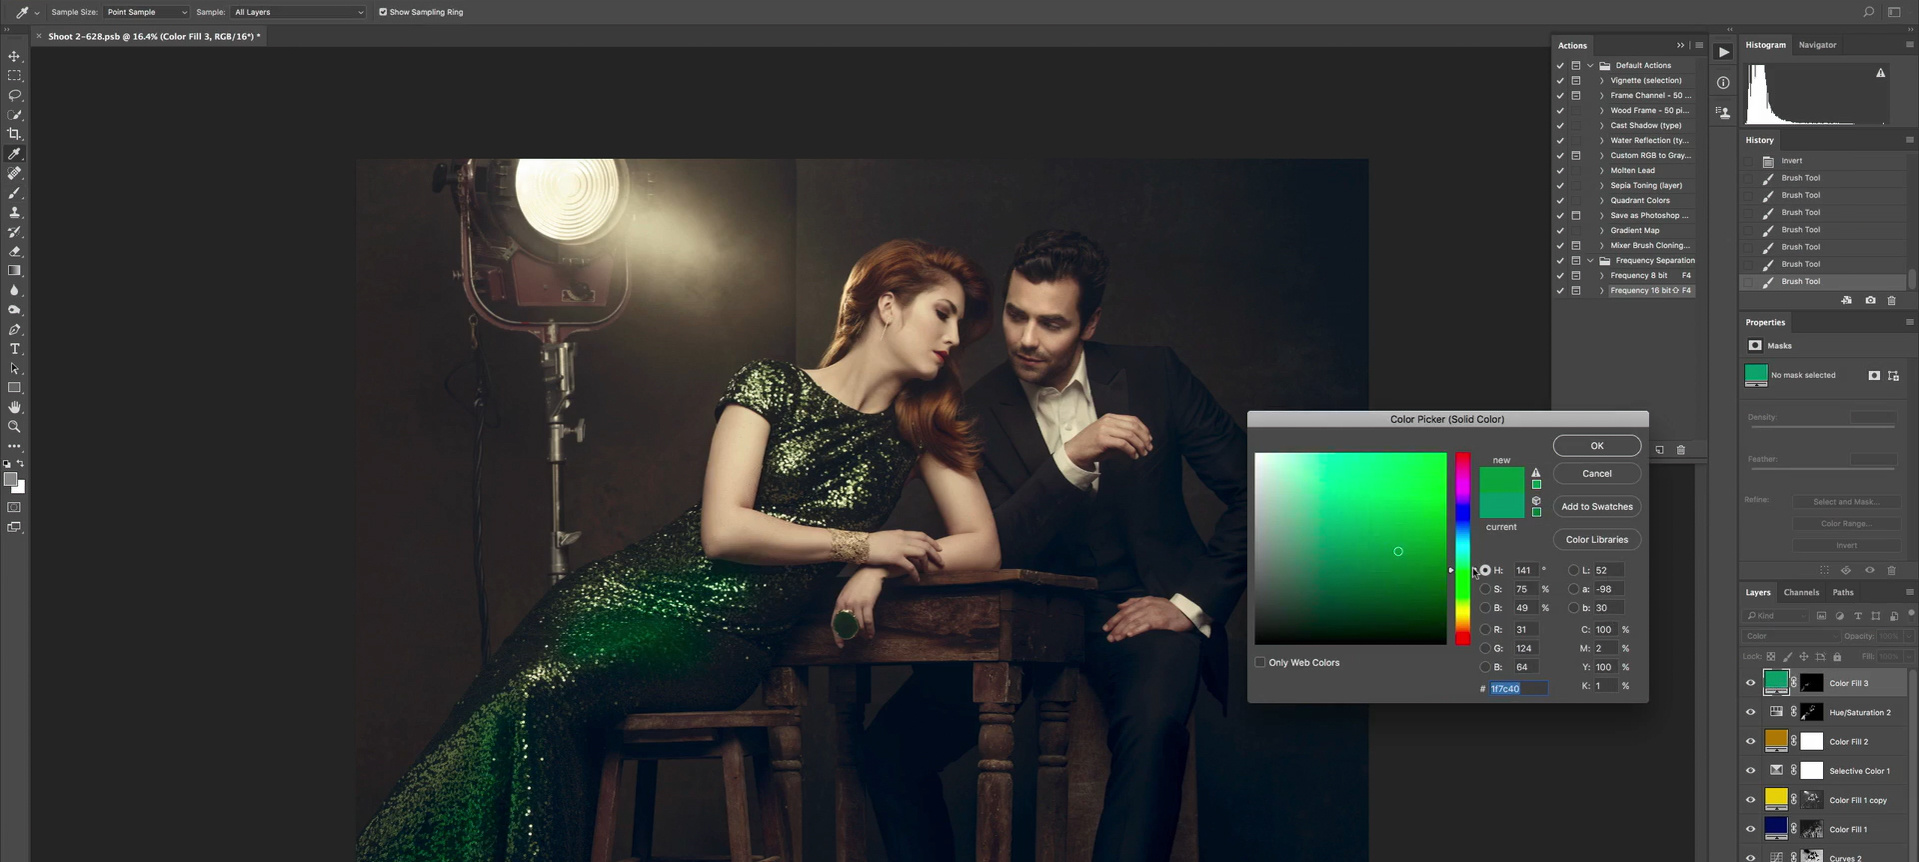Select the Gradient tool
The image size is (1919, 862).
point(14,271)
